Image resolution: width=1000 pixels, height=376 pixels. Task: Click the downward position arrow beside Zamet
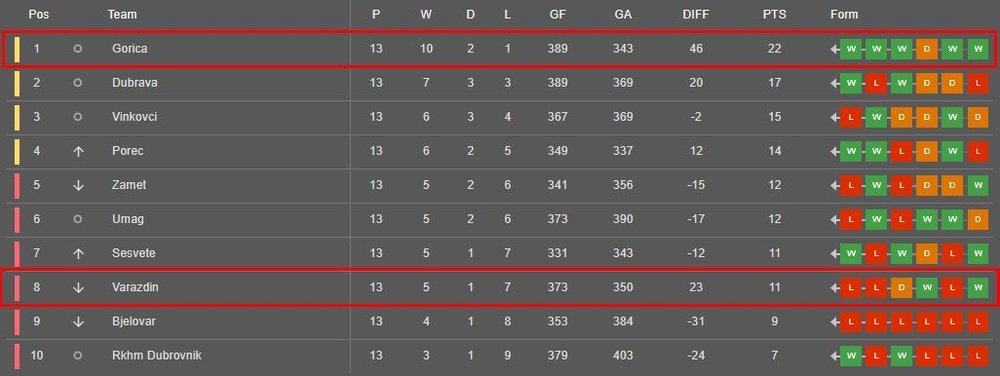[x=78, y=185]
